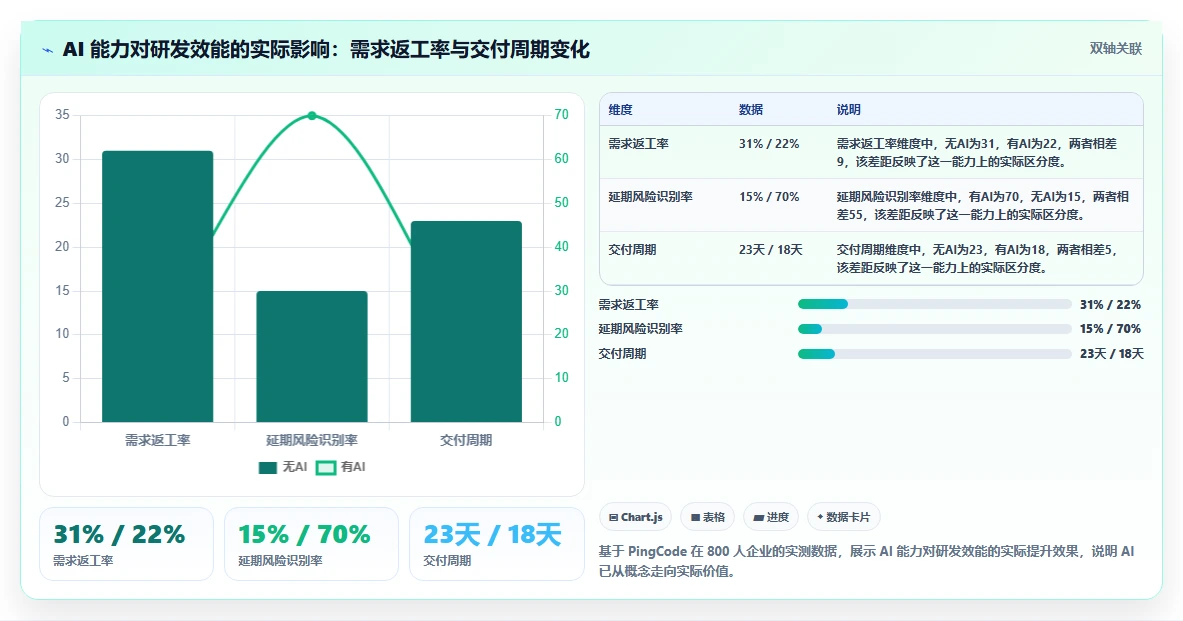This screenshot has width=1183, height=621.
Task: Click the 延期风险识别率 progress bar
Action: tap(934, 329)
